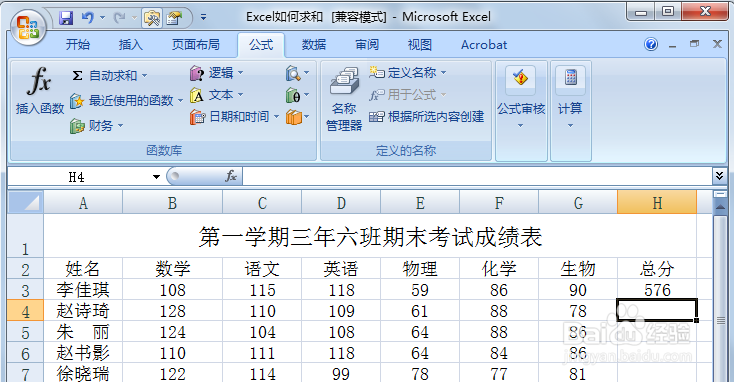Viewport: 734px width, 382px height.
Task: Click 定义名称 define name button
Action: (403, 73)
